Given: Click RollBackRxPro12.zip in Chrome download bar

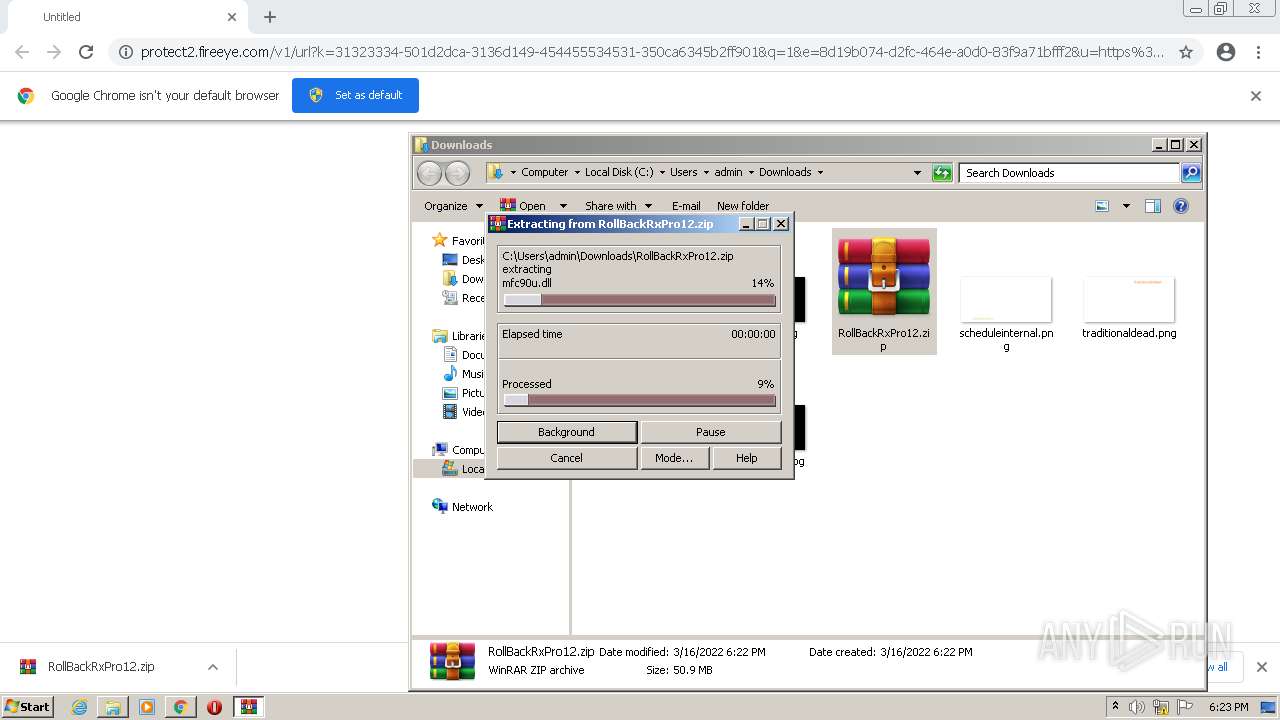Looking at the screenshot, I should [101, 667].
